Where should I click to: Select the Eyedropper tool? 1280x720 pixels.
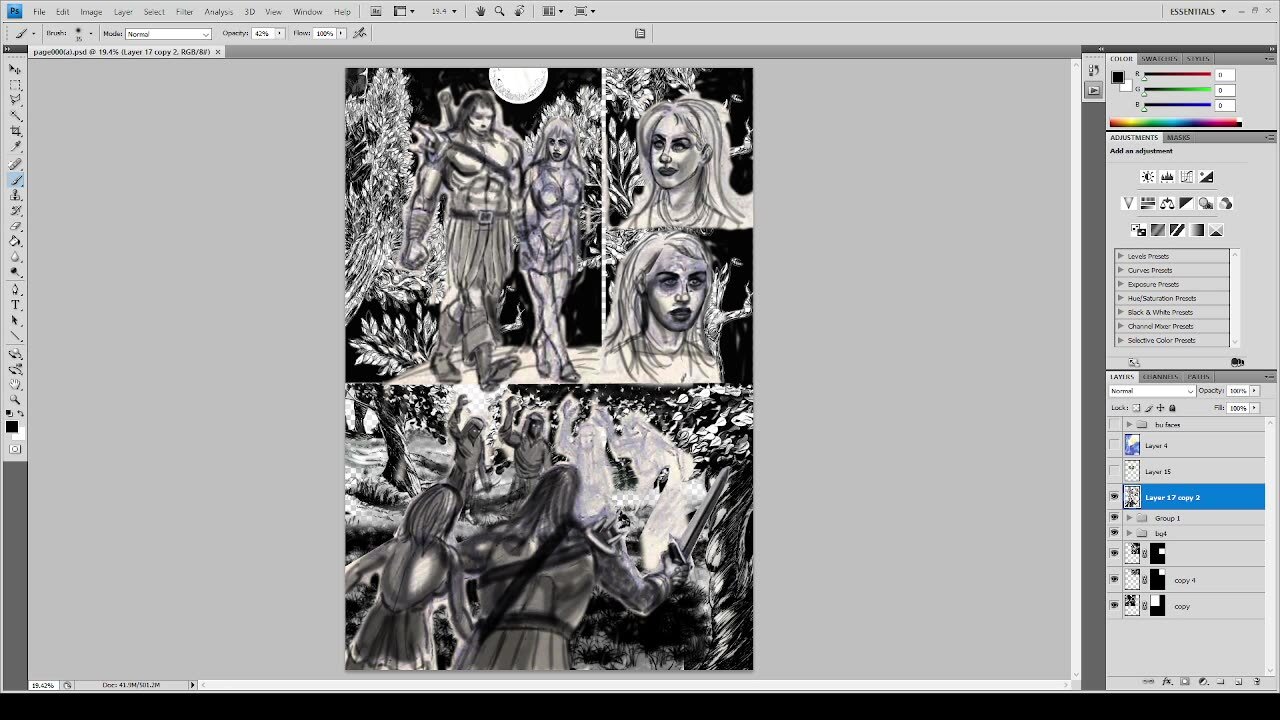[x=15, y=147]
